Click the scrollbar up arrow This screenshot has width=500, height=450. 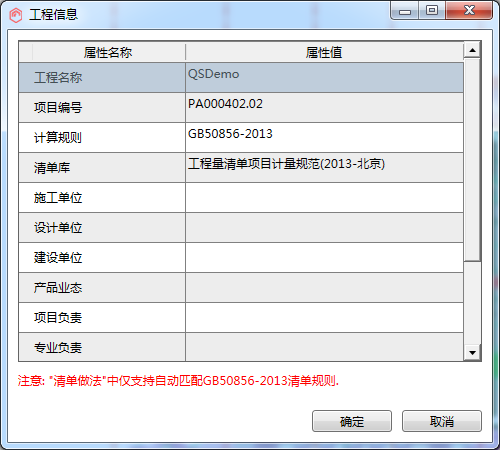click(472, 50)
